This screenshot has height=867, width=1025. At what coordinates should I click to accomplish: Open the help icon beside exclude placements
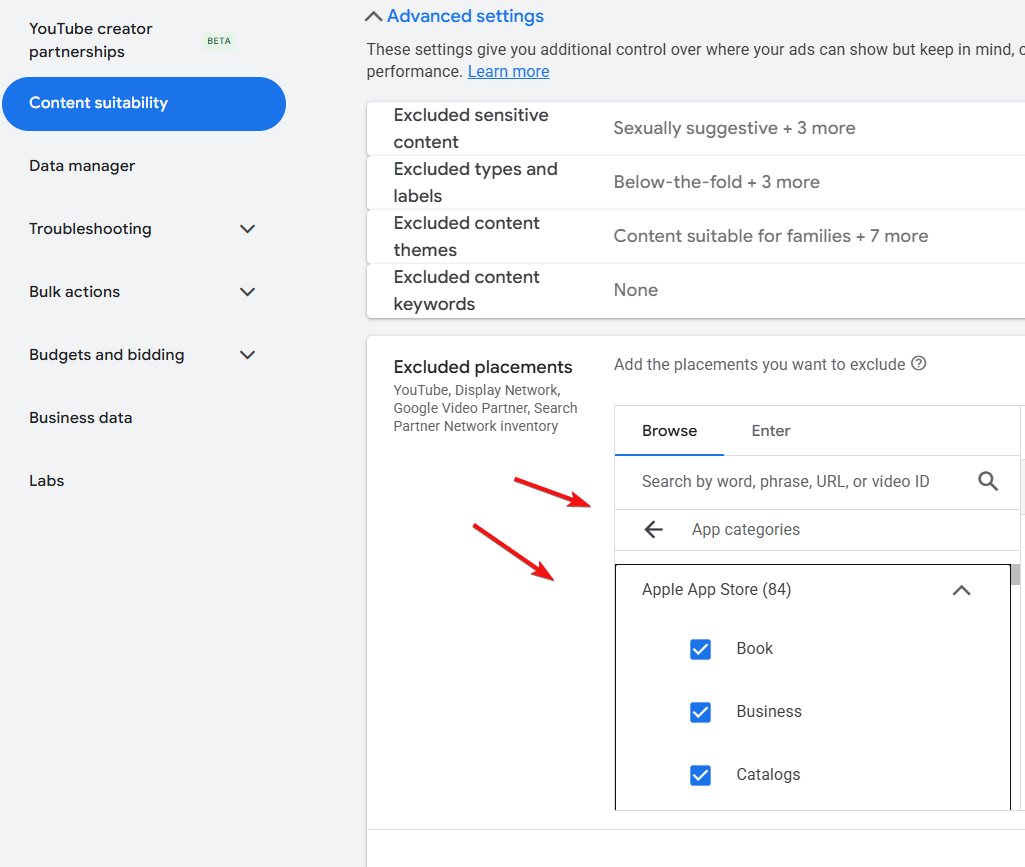[918, 364]
